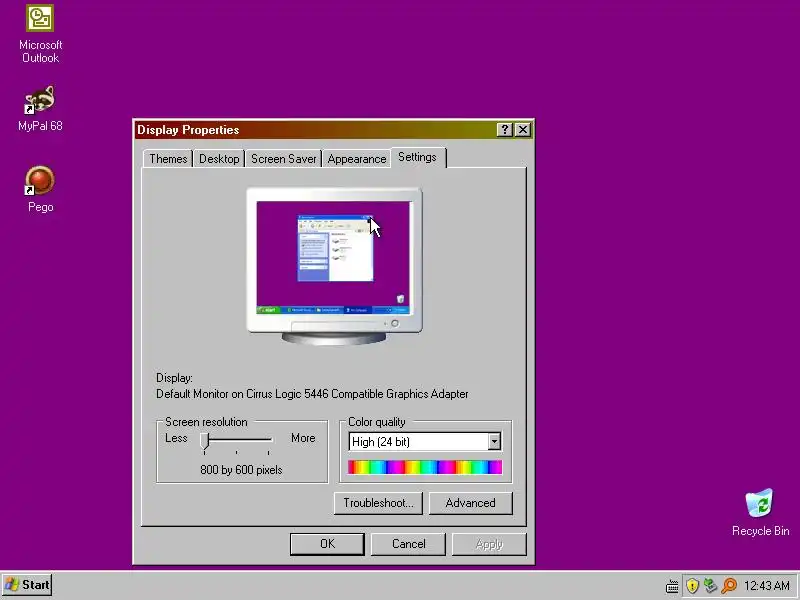Open the Screen Saver tab
The height and width of the screenshot is (600, 800).
283,159
